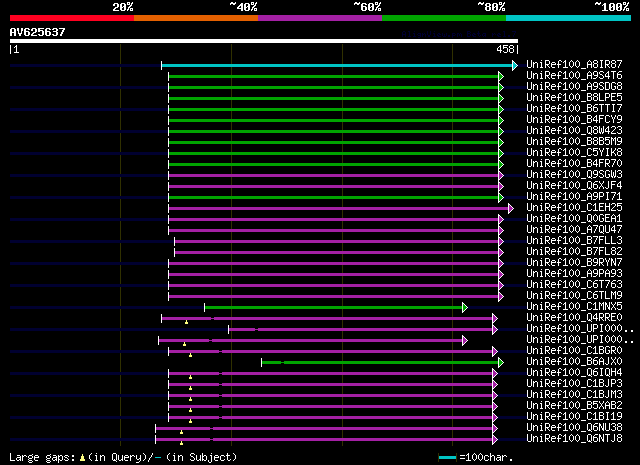Click the orange ~40% legend color bar
Screen dimensions: 640x465
coord(196,18)
